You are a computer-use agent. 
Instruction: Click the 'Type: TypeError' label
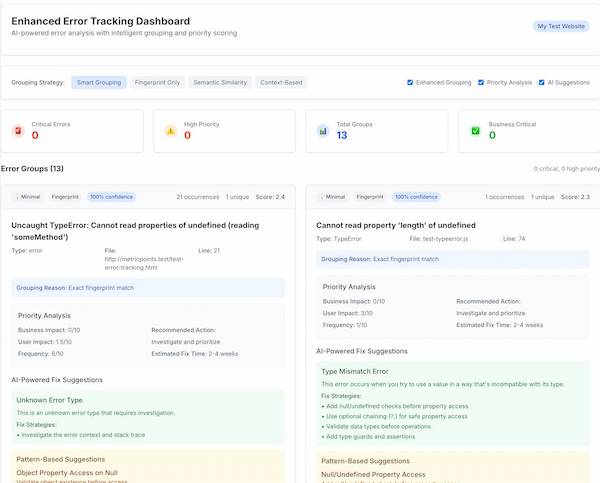coord(339,239)
